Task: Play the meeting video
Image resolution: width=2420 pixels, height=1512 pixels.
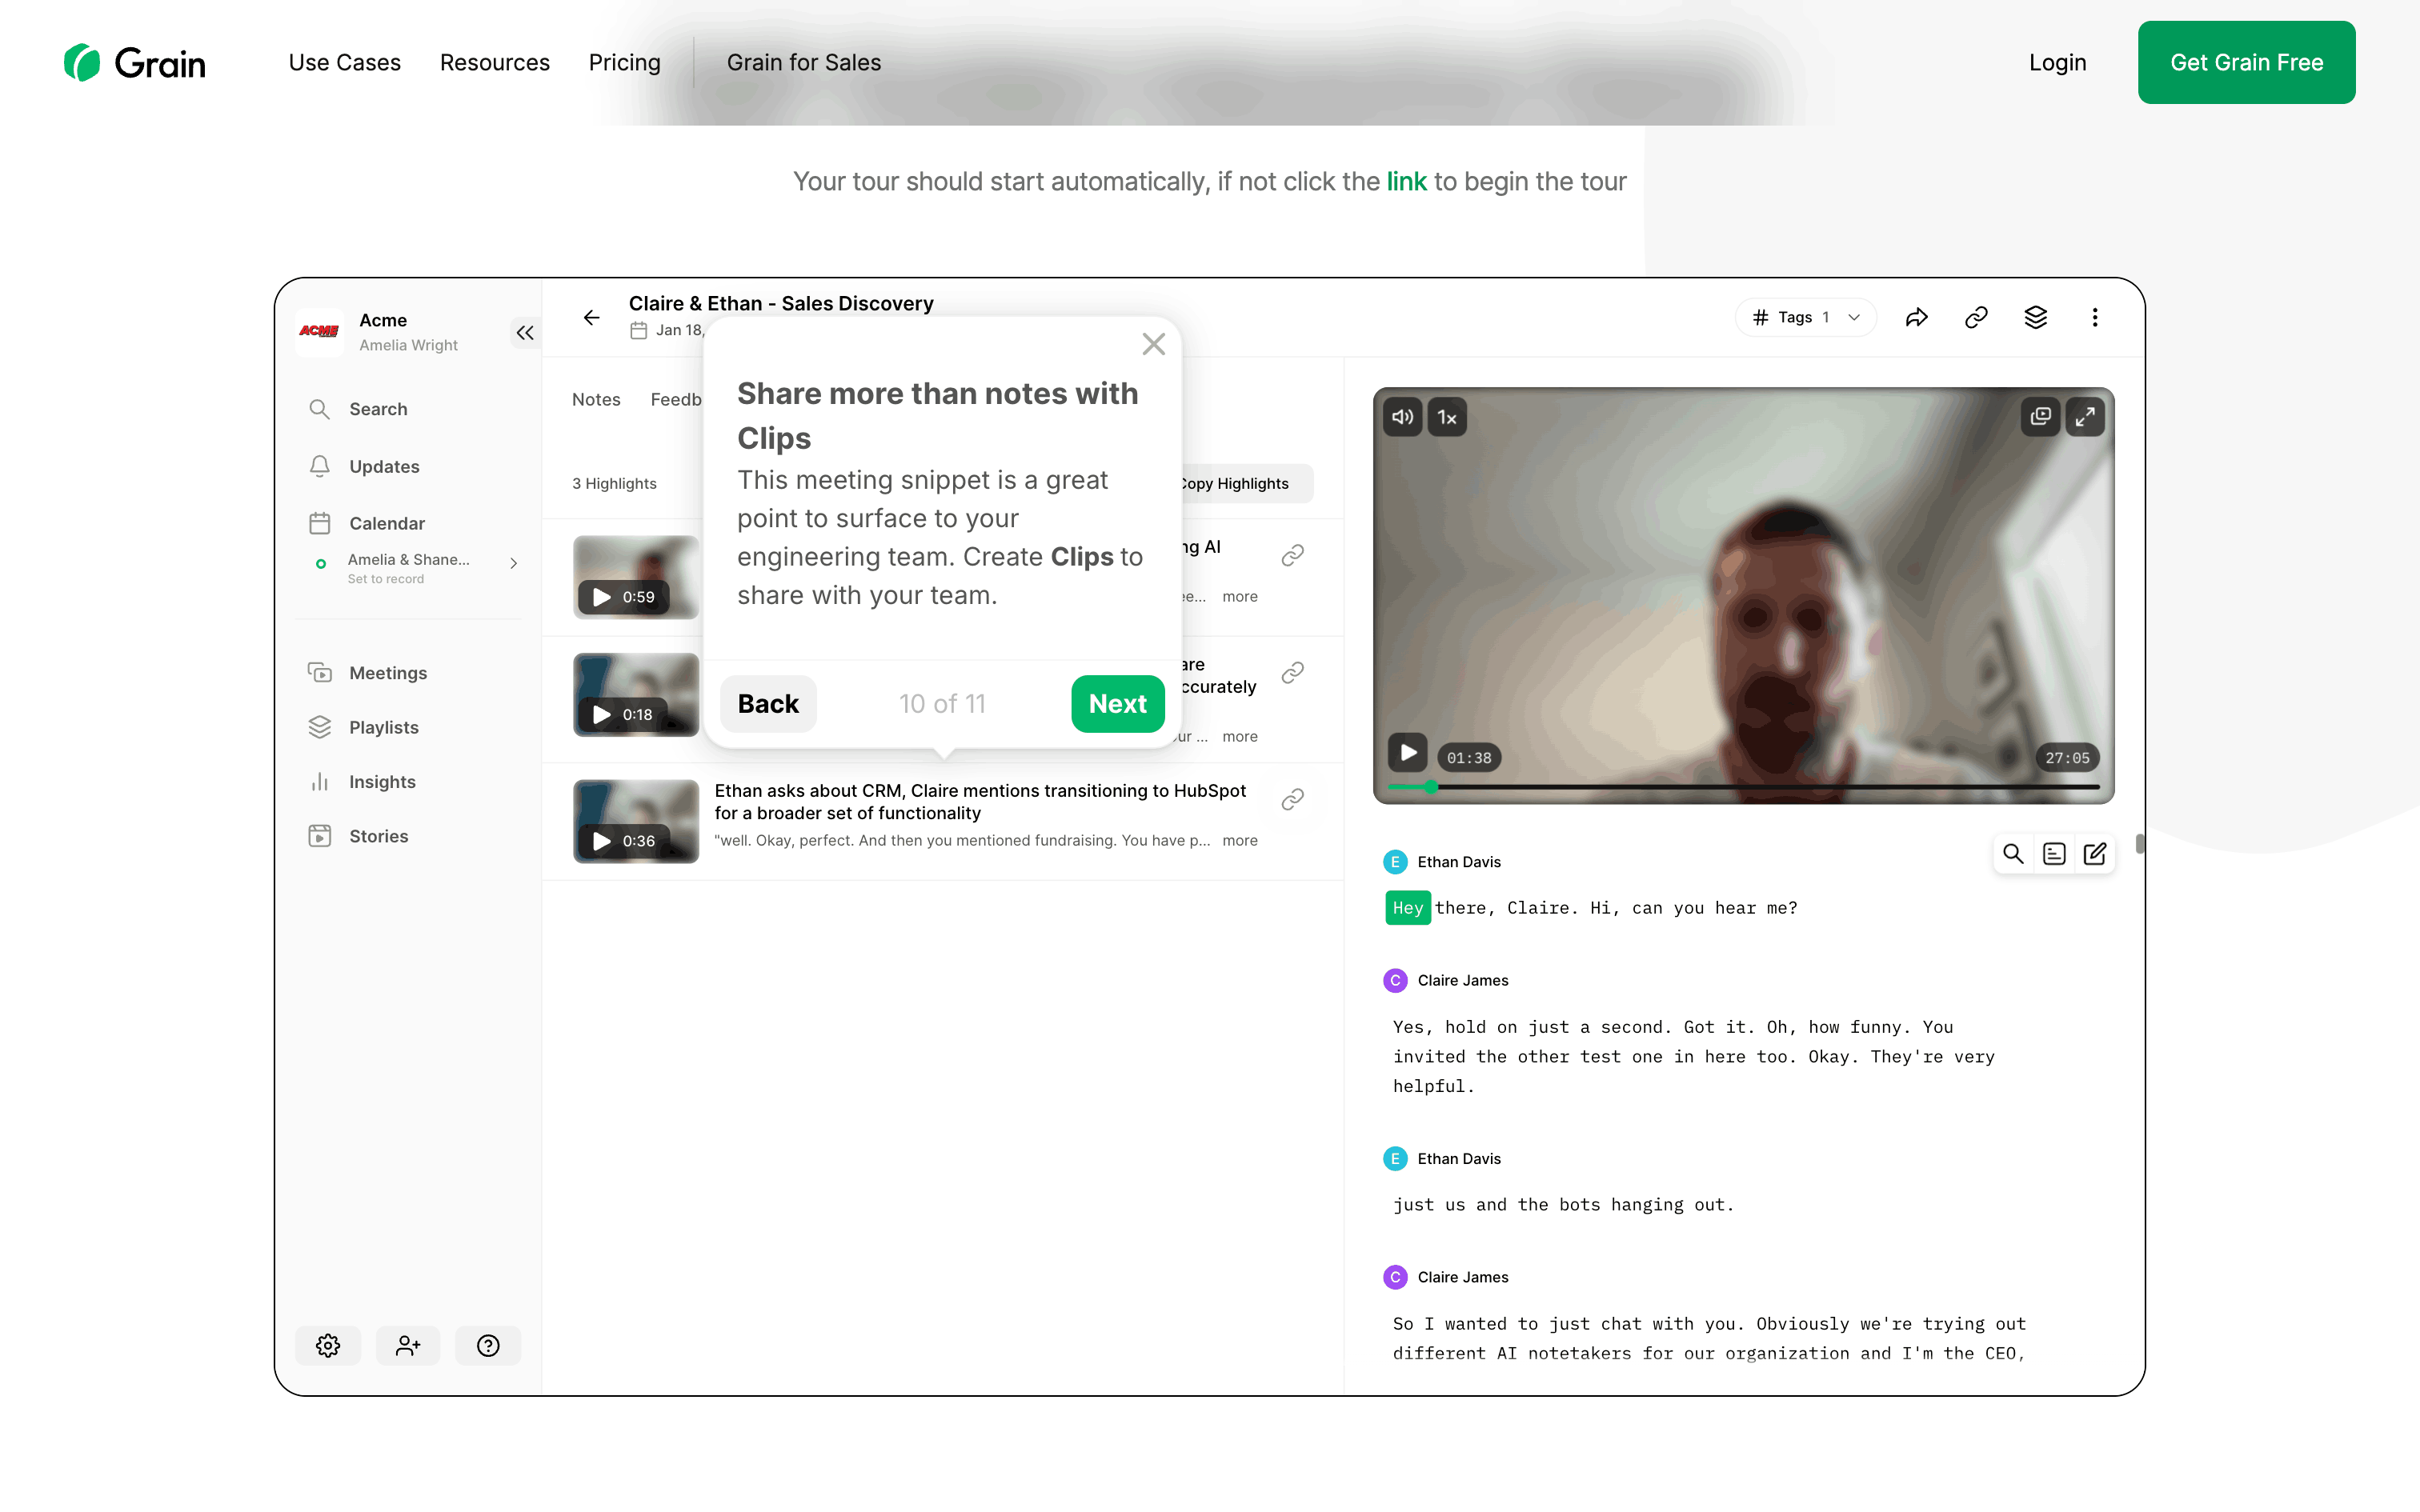Action: (x=1407, y=752)
